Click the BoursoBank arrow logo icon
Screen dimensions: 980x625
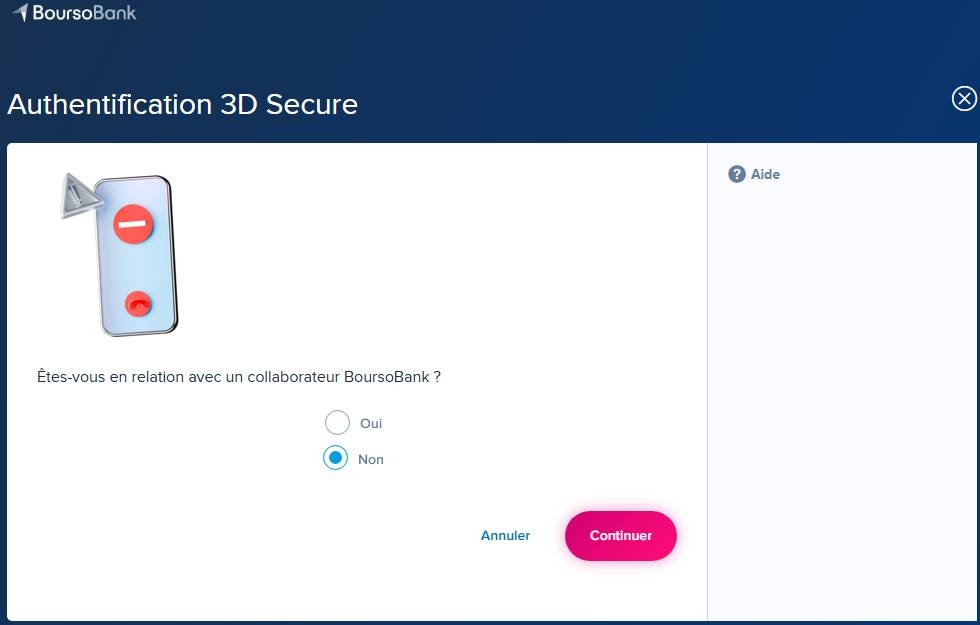tap(20, 13)
